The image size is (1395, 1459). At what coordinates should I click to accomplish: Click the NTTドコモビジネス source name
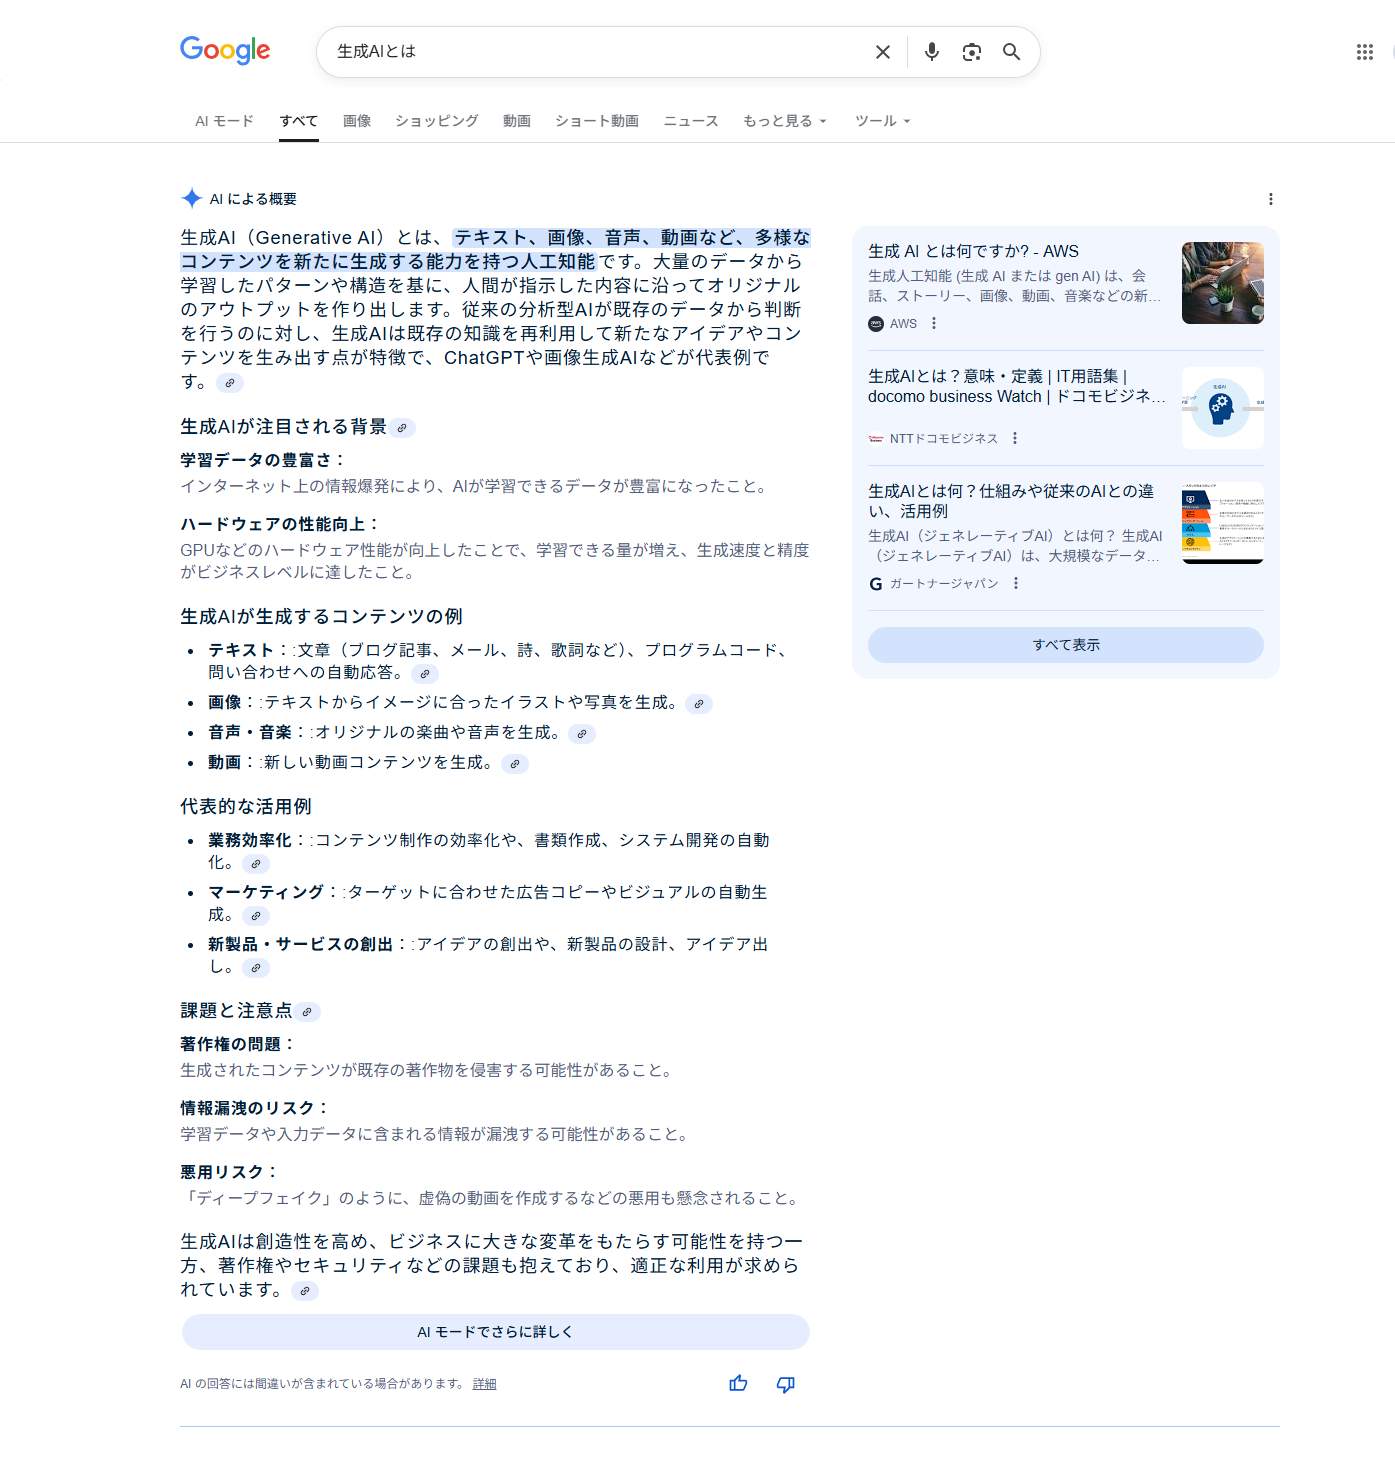click(x=944, y=438)
